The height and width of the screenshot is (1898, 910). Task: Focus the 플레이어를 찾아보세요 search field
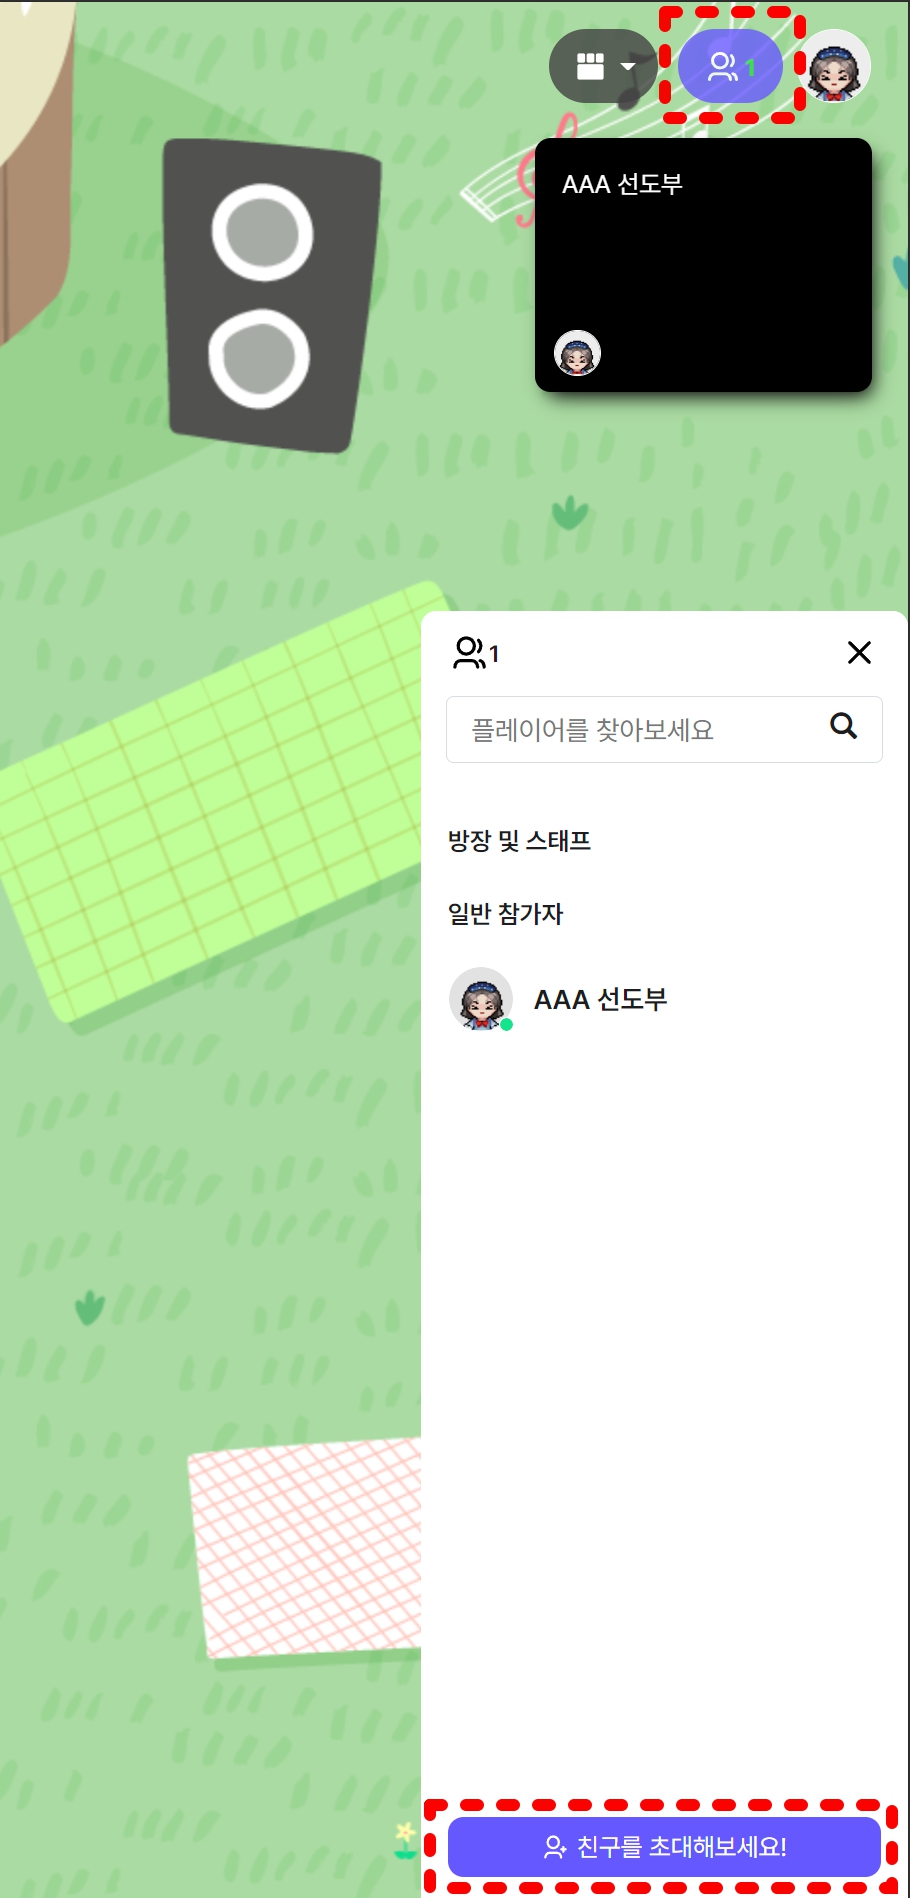pyautogui.click(x=640, y=730)
